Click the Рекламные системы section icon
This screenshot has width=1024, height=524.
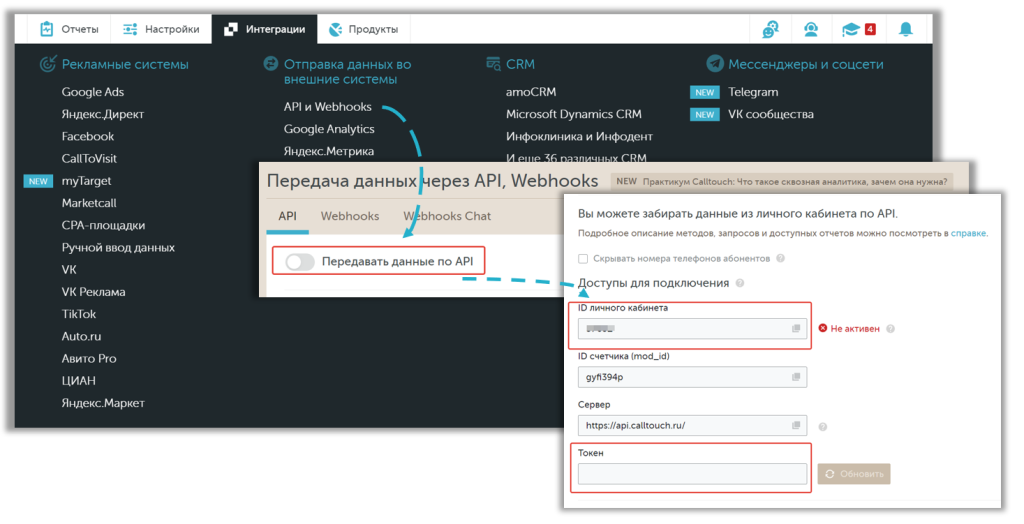click(x=48, y=64)
